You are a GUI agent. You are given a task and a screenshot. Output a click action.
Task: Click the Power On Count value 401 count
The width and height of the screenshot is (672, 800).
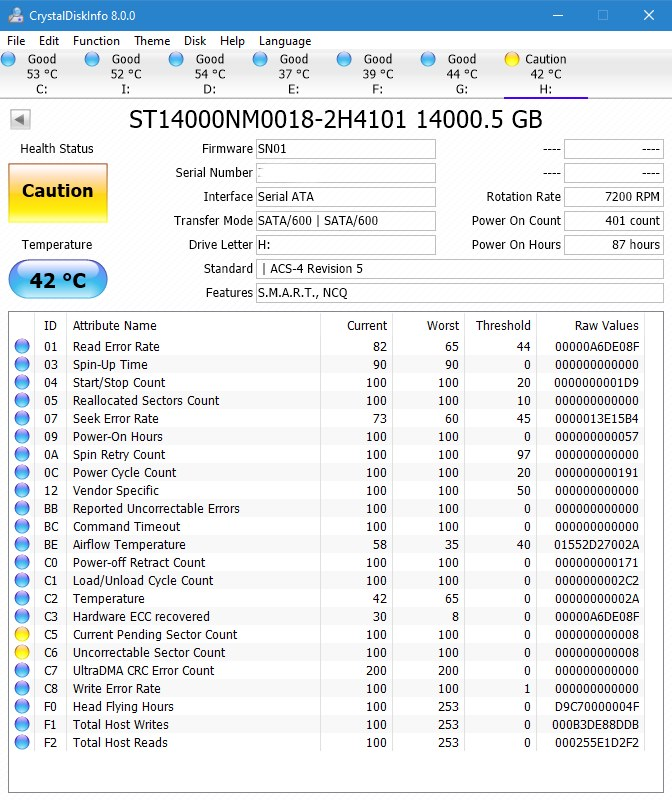pyautogui.click(x=614, y=221)
